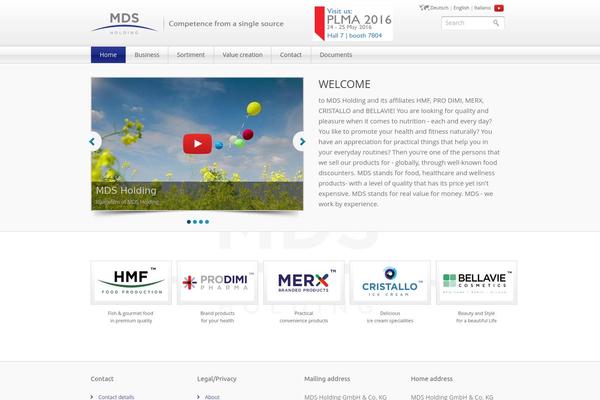600x400 pixels.
Task: Select the first slider dot
Action: pos(189,222)
